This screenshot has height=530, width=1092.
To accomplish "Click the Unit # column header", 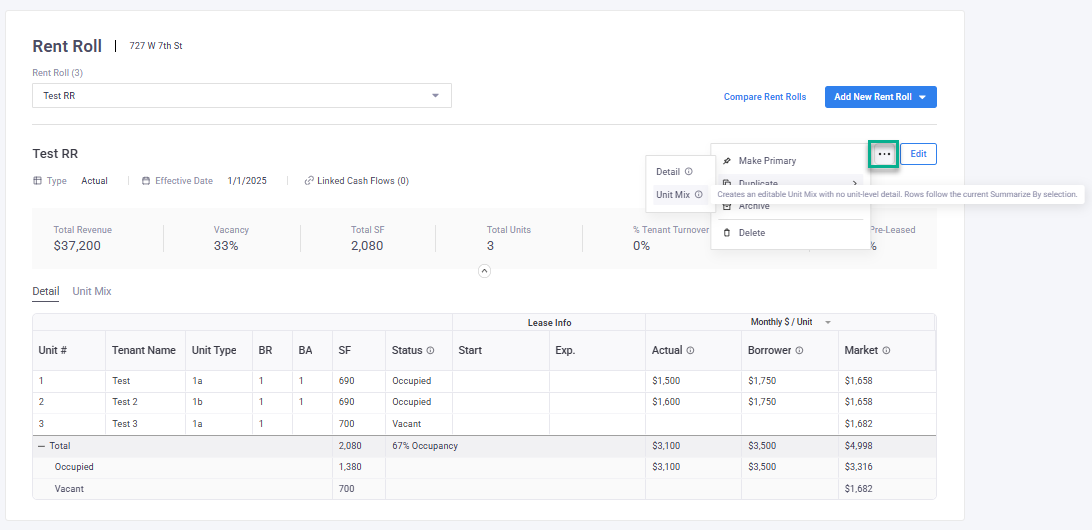I will coord(68,350).
